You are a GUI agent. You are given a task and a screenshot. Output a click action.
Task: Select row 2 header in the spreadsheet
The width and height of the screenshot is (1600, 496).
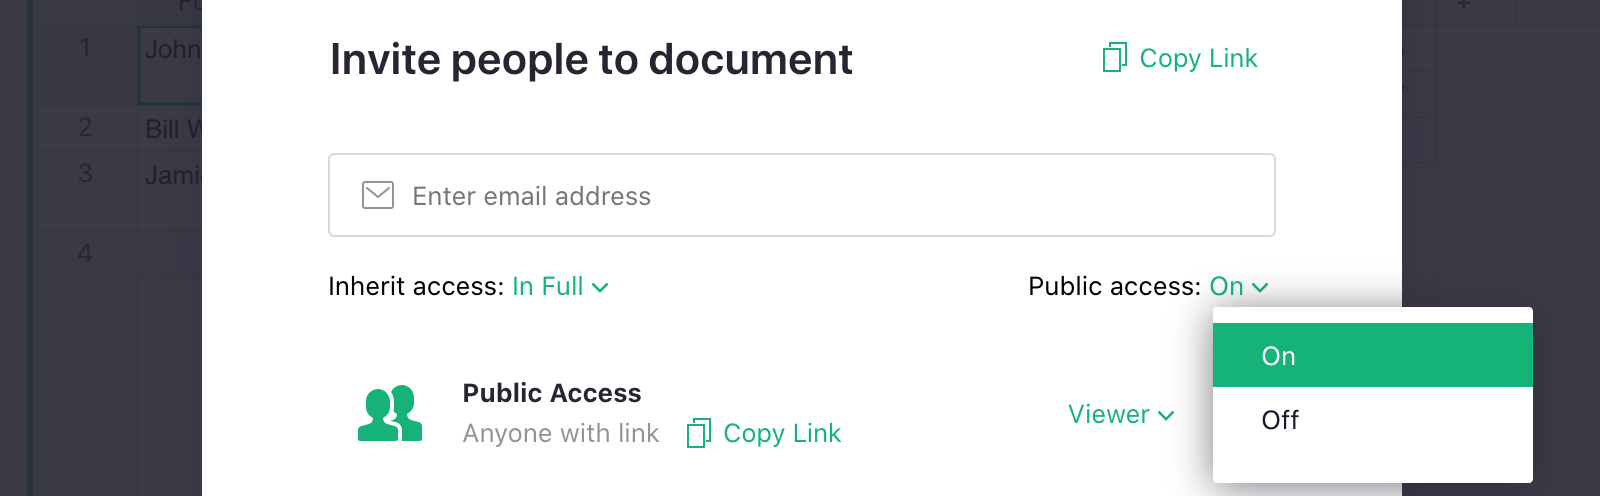[85, 128]
